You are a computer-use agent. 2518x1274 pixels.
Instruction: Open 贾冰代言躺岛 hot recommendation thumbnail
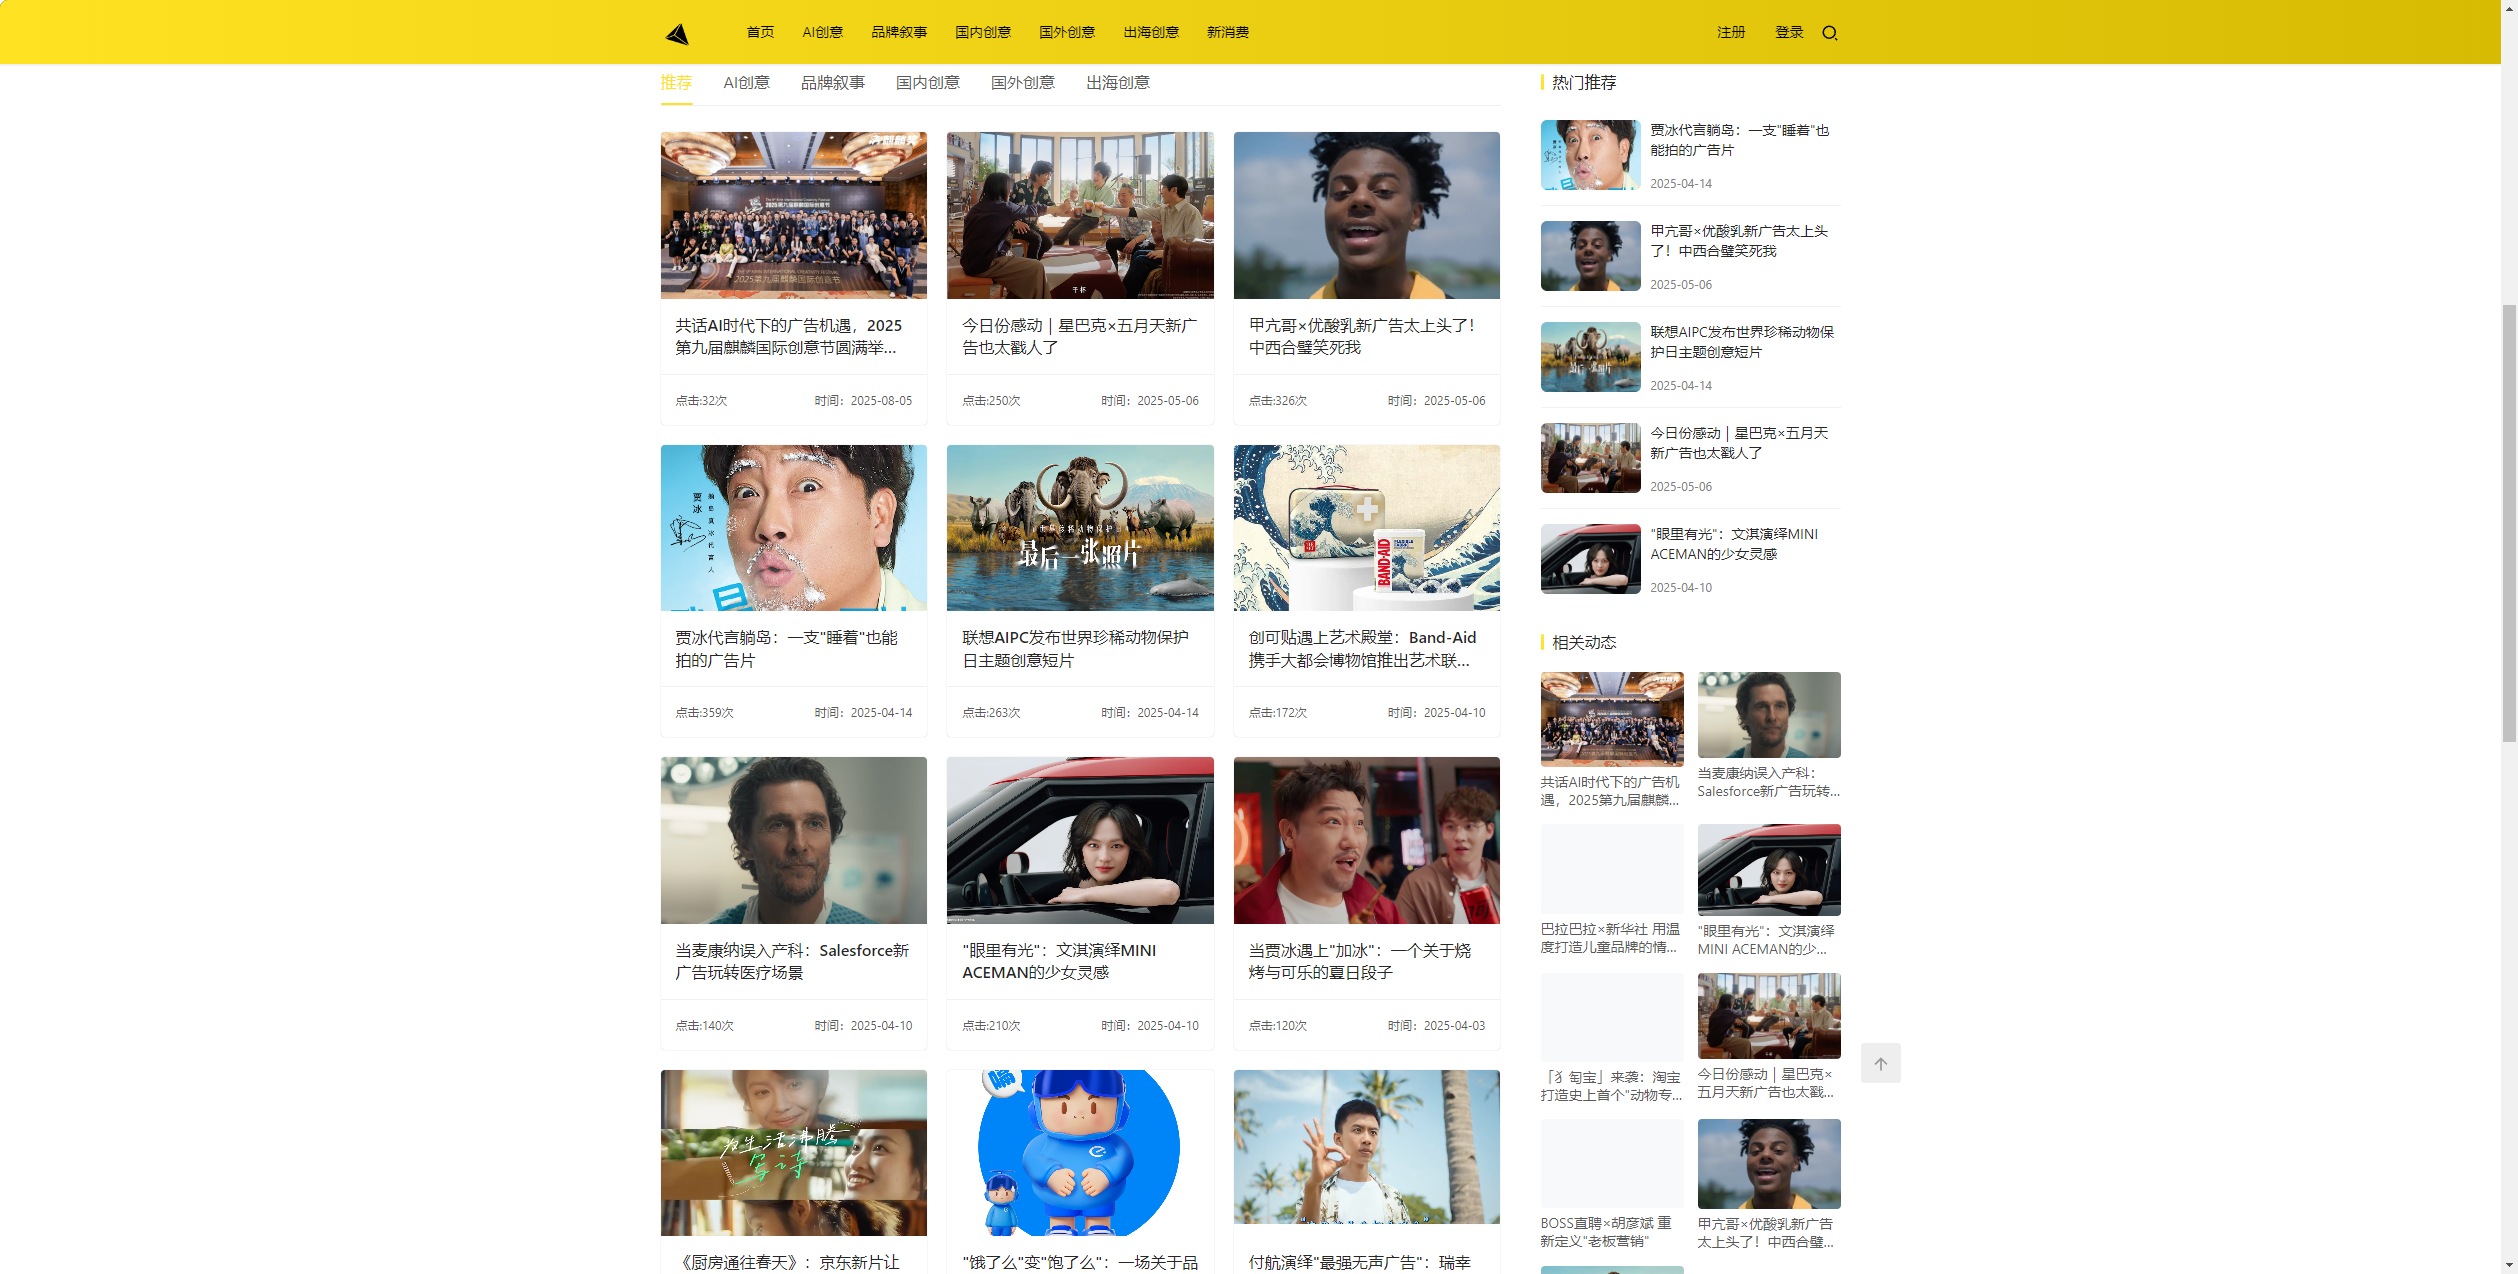coord(1590,155)
